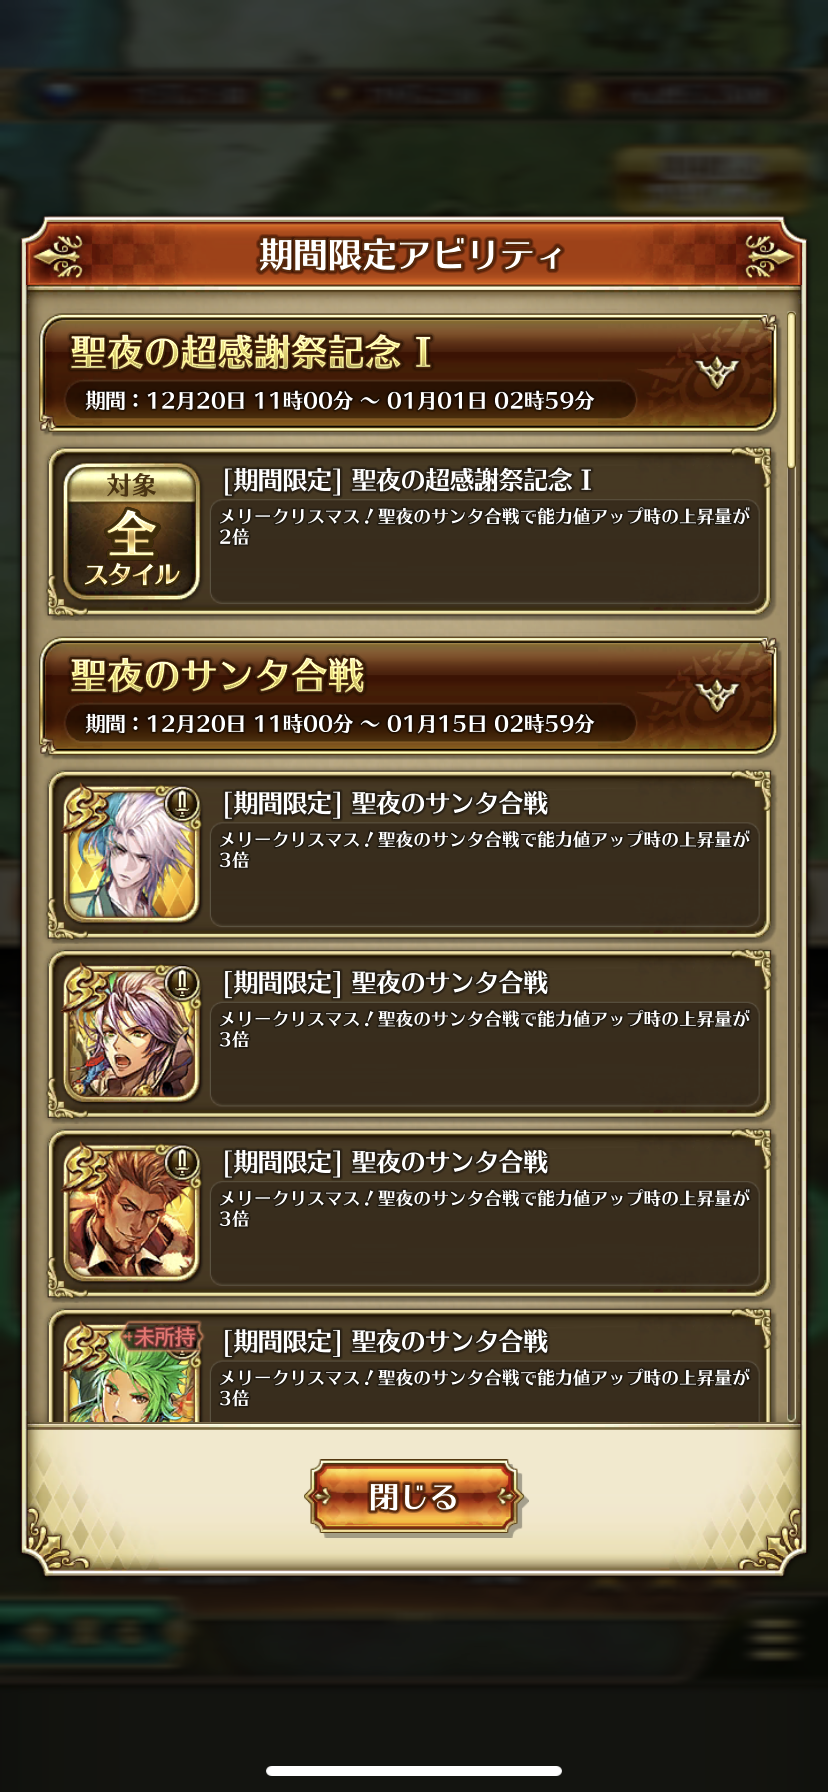Select the white-haired character portrait
828x1792 pixels.
click(x=132, y=855)
